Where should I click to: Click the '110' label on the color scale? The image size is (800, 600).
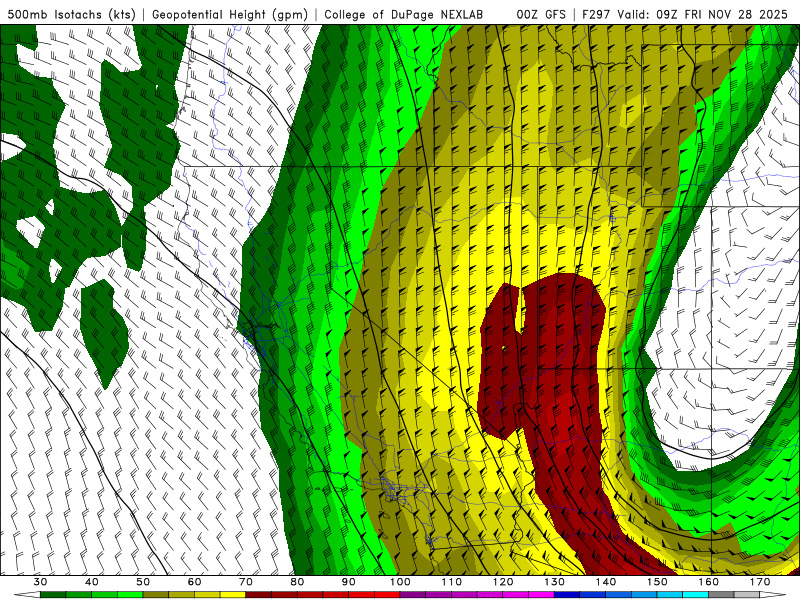click(x=452, y=582)
